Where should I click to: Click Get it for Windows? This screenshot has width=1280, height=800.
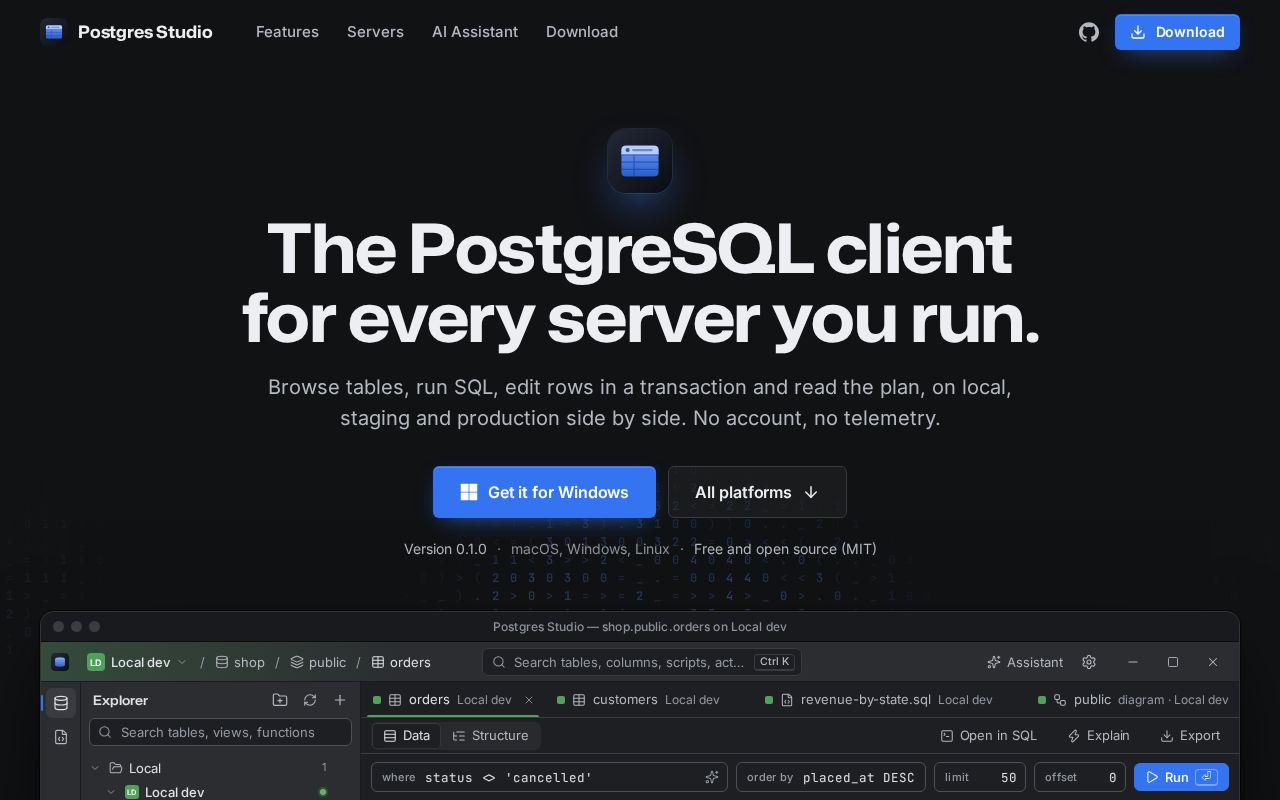544,492
